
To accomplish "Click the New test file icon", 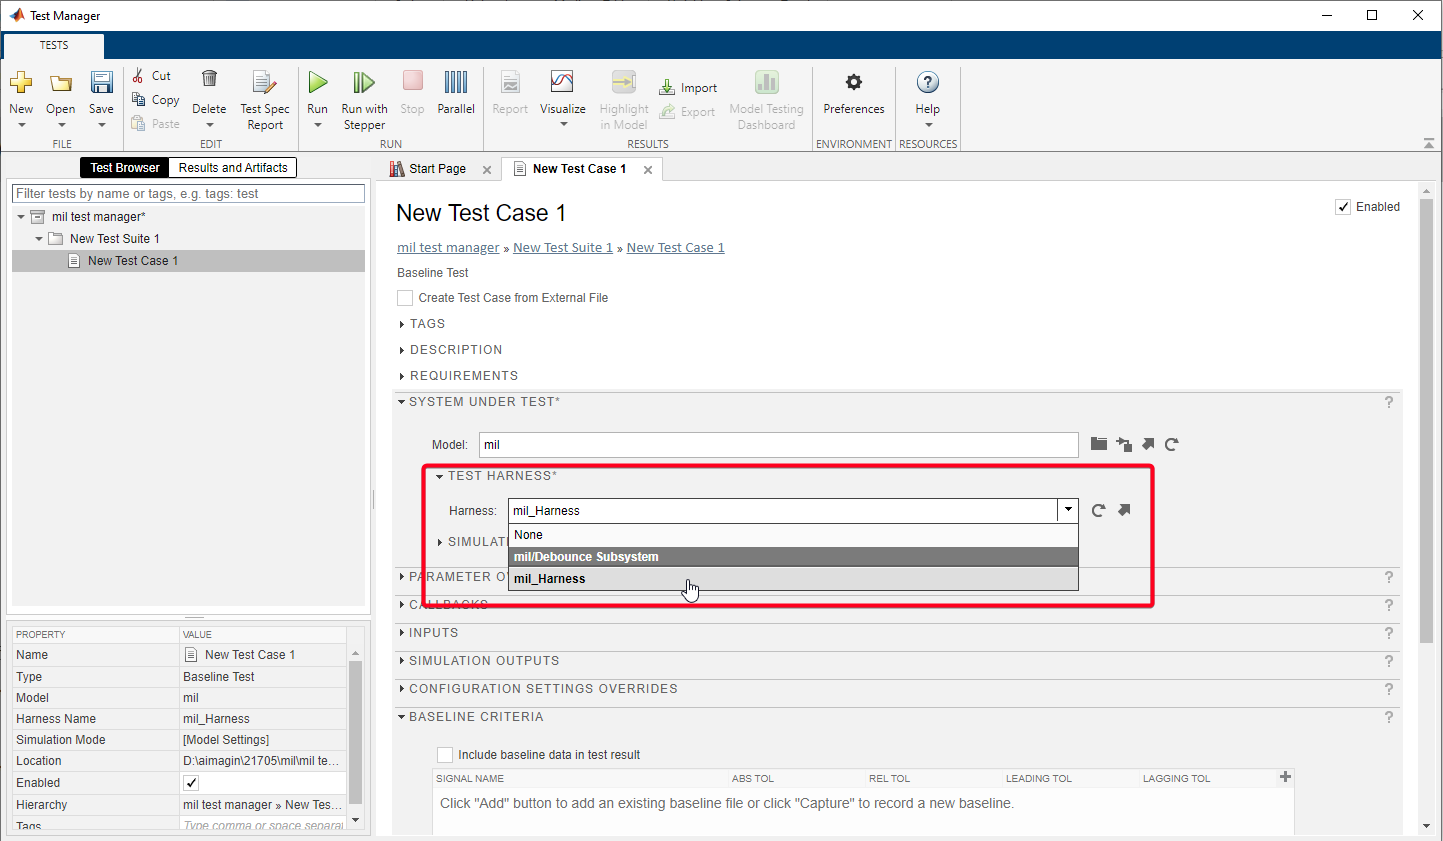I will (21, 83).
